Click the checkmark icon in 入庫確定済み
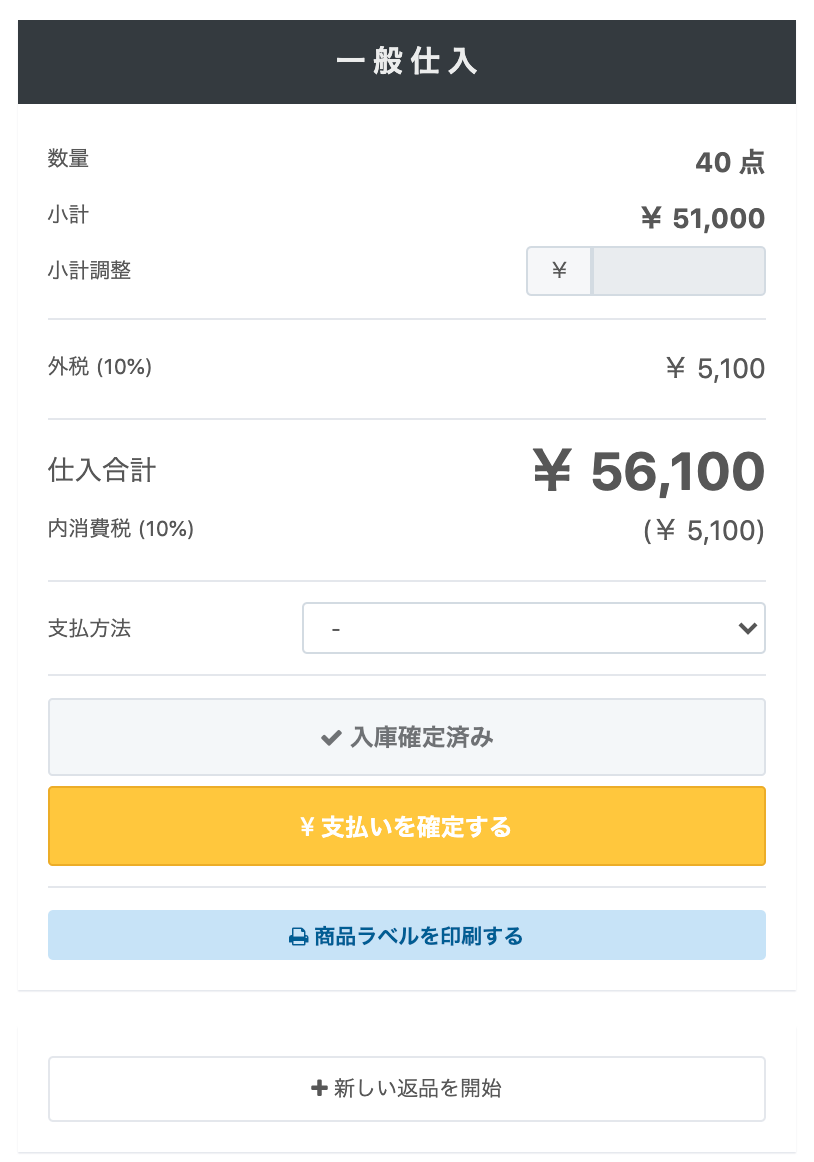Screen dimensions: 814x1162 [331, 737]
